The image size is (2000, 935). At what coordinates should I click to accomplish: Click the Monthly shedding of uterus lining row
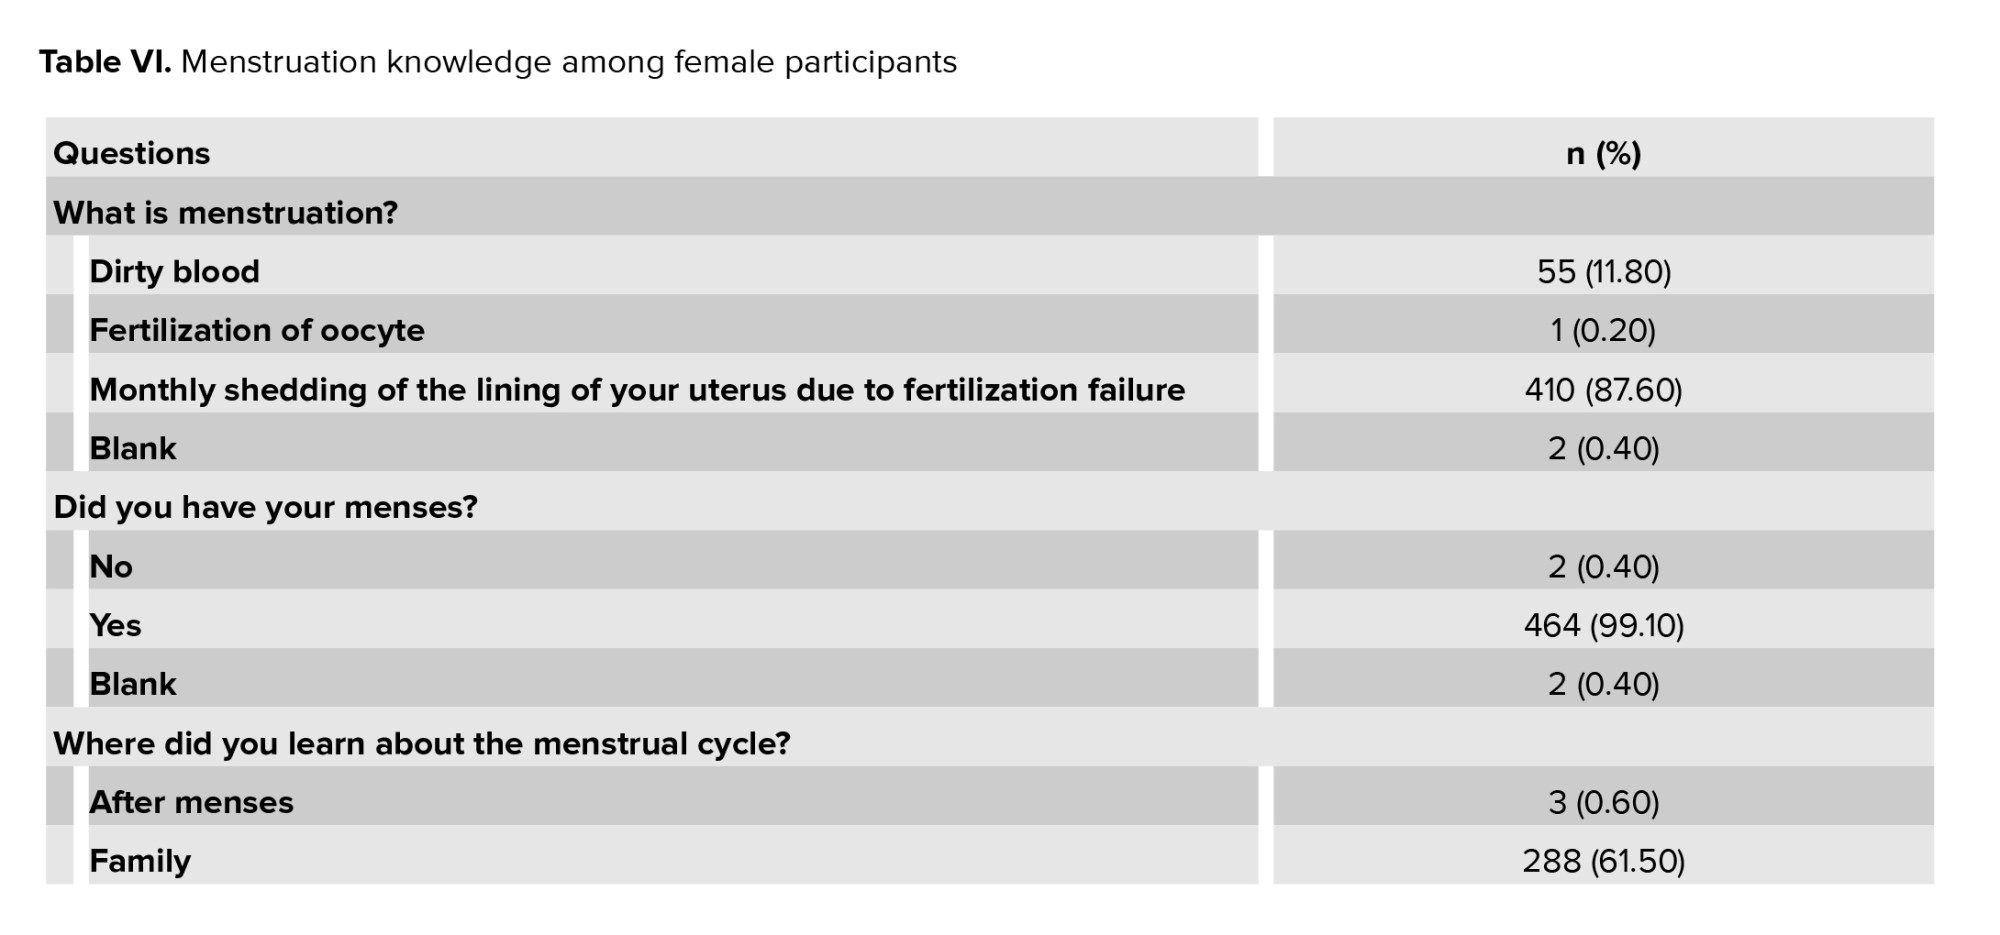pyautogui.click(x=637, y=389)
